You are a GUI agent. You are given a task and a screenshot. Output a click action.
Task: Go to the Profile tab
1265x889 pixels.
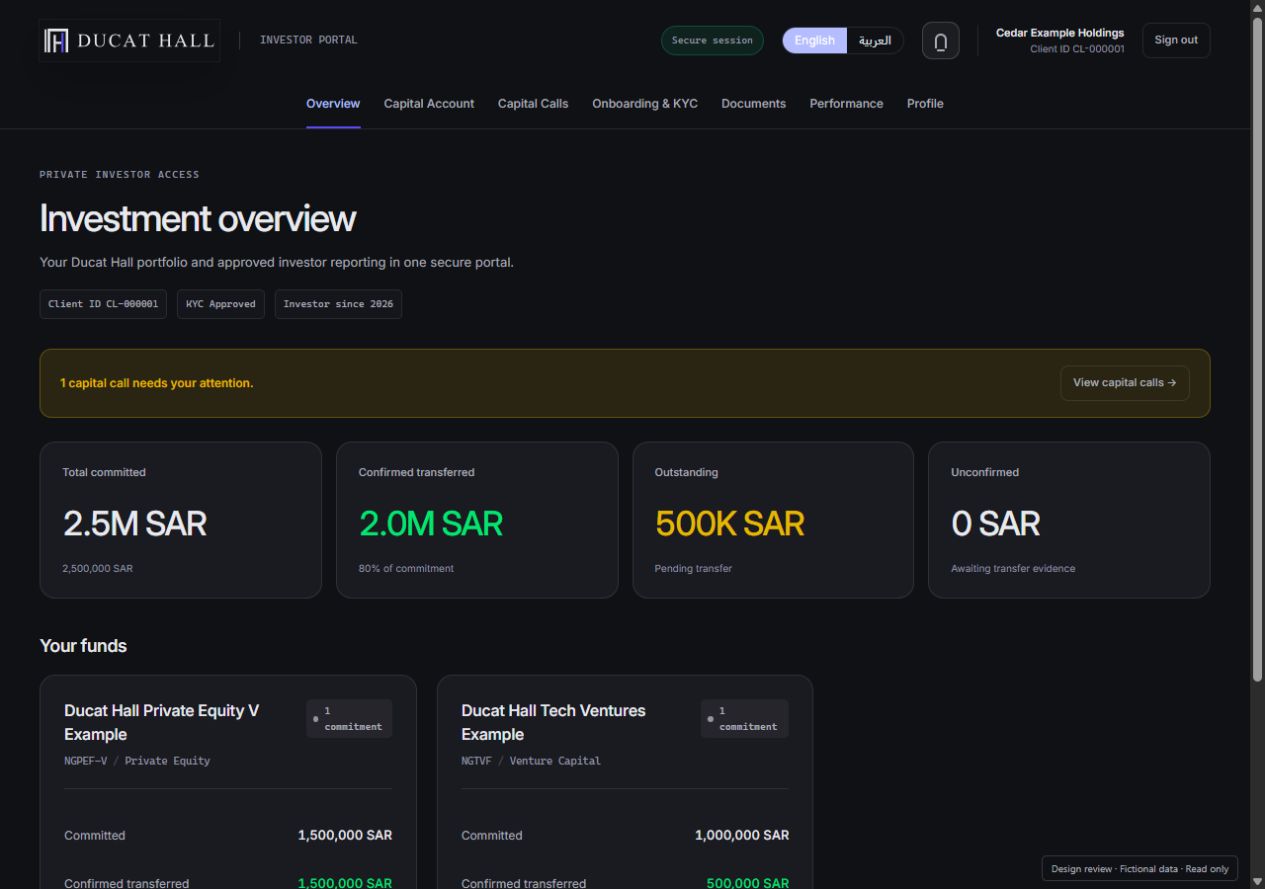click(x=925, y=104)
